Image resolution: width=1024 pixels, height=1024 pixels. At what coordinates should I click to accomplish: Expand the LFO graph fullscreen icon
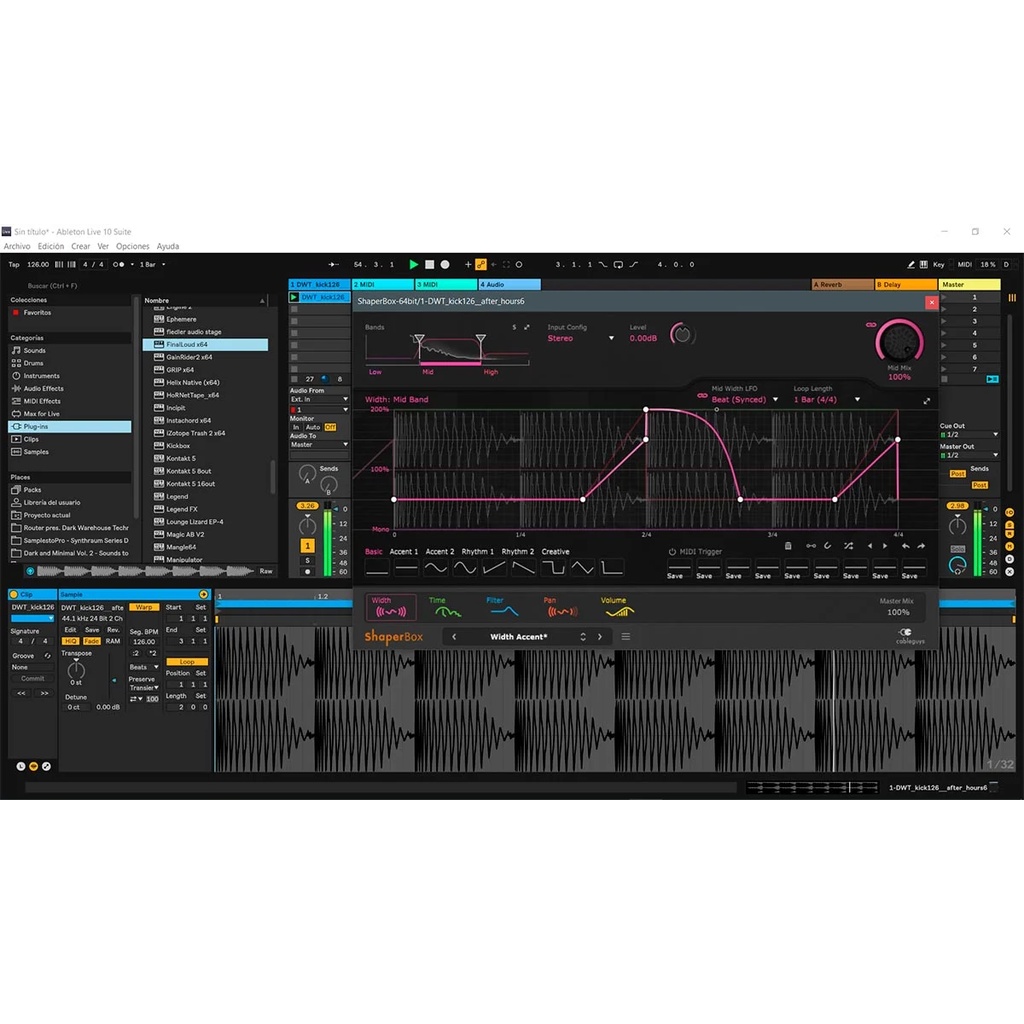(x=927, y=401)
